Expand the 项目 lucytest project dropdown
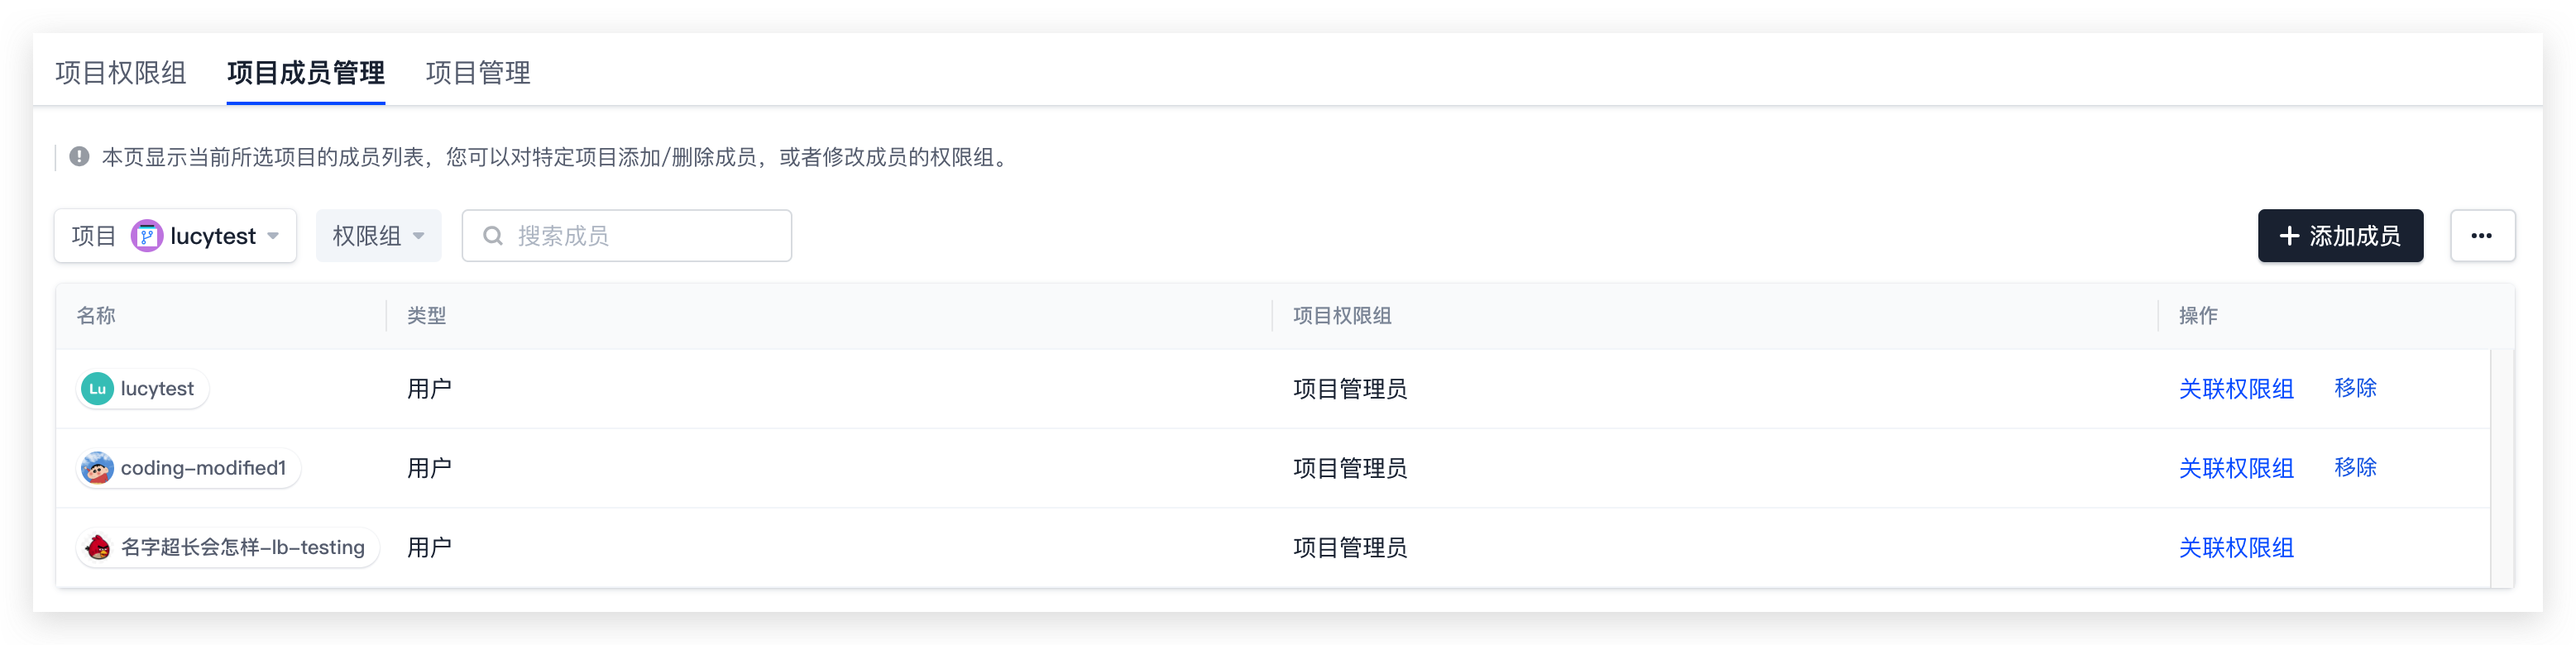The image size is (2576, 645). point(176,236)
